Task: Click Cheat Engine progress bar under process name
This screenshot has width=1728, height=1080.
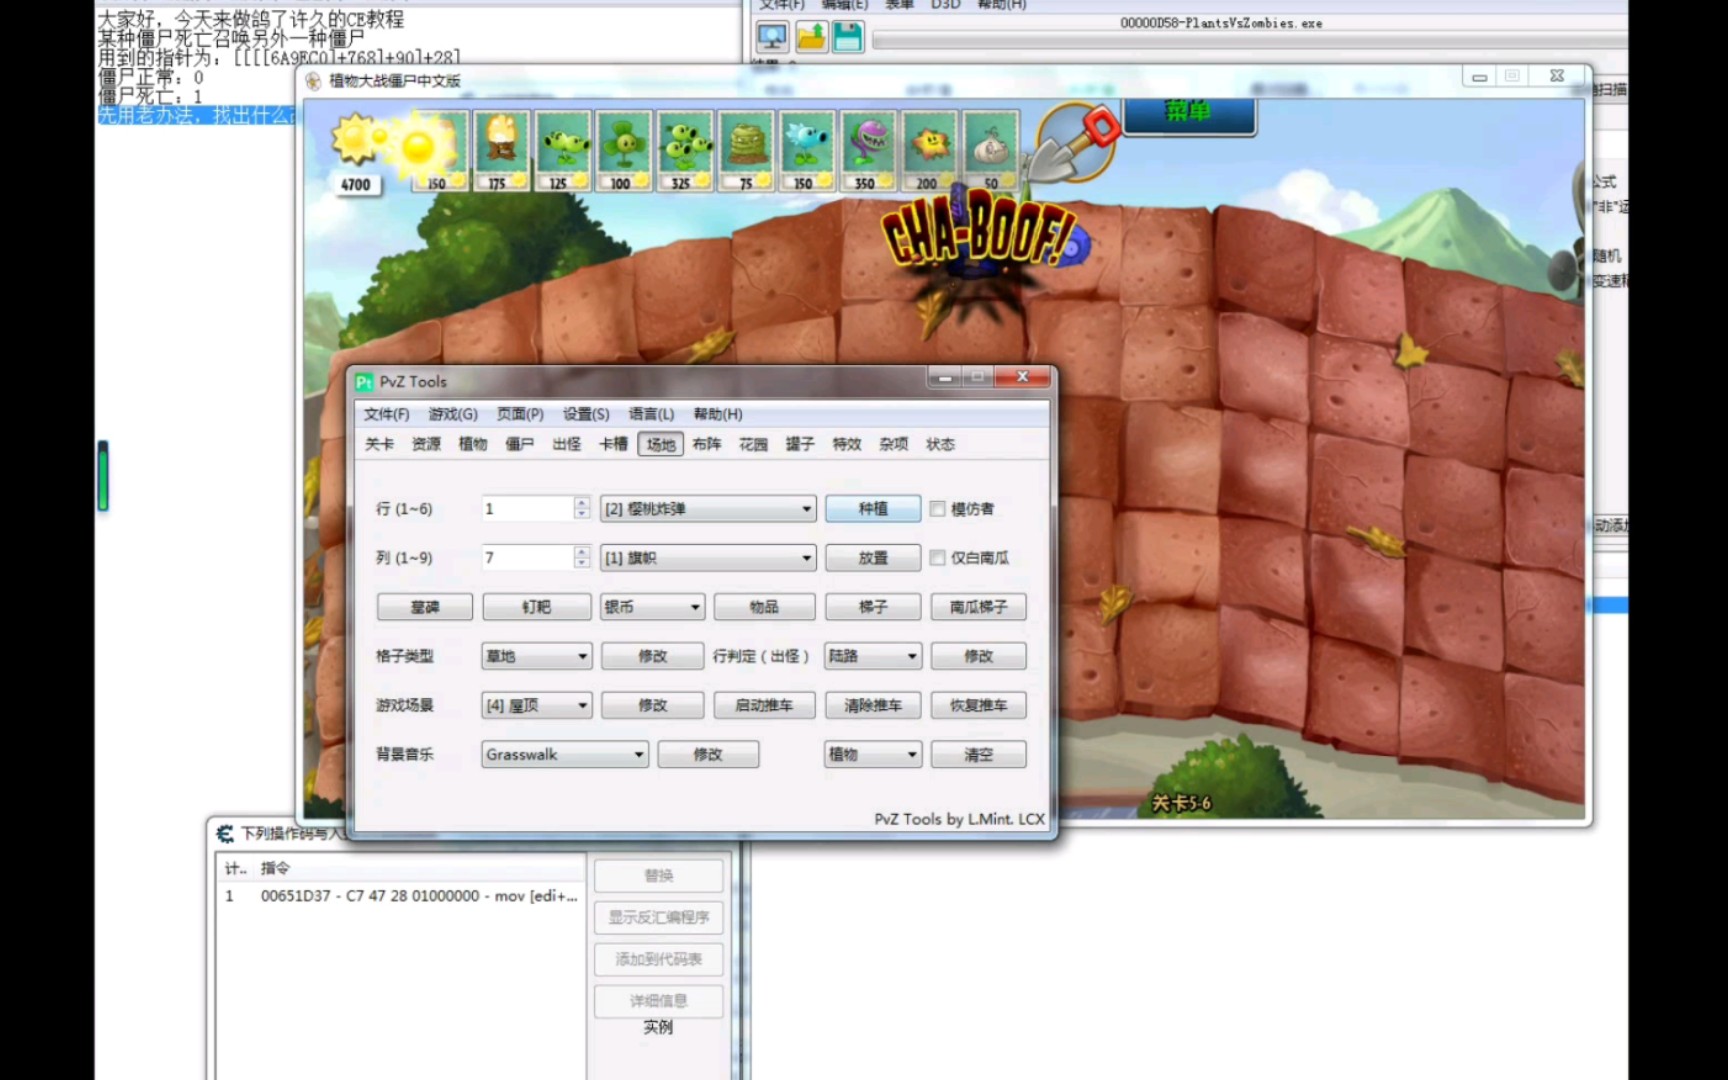Action: (1250, 41)
